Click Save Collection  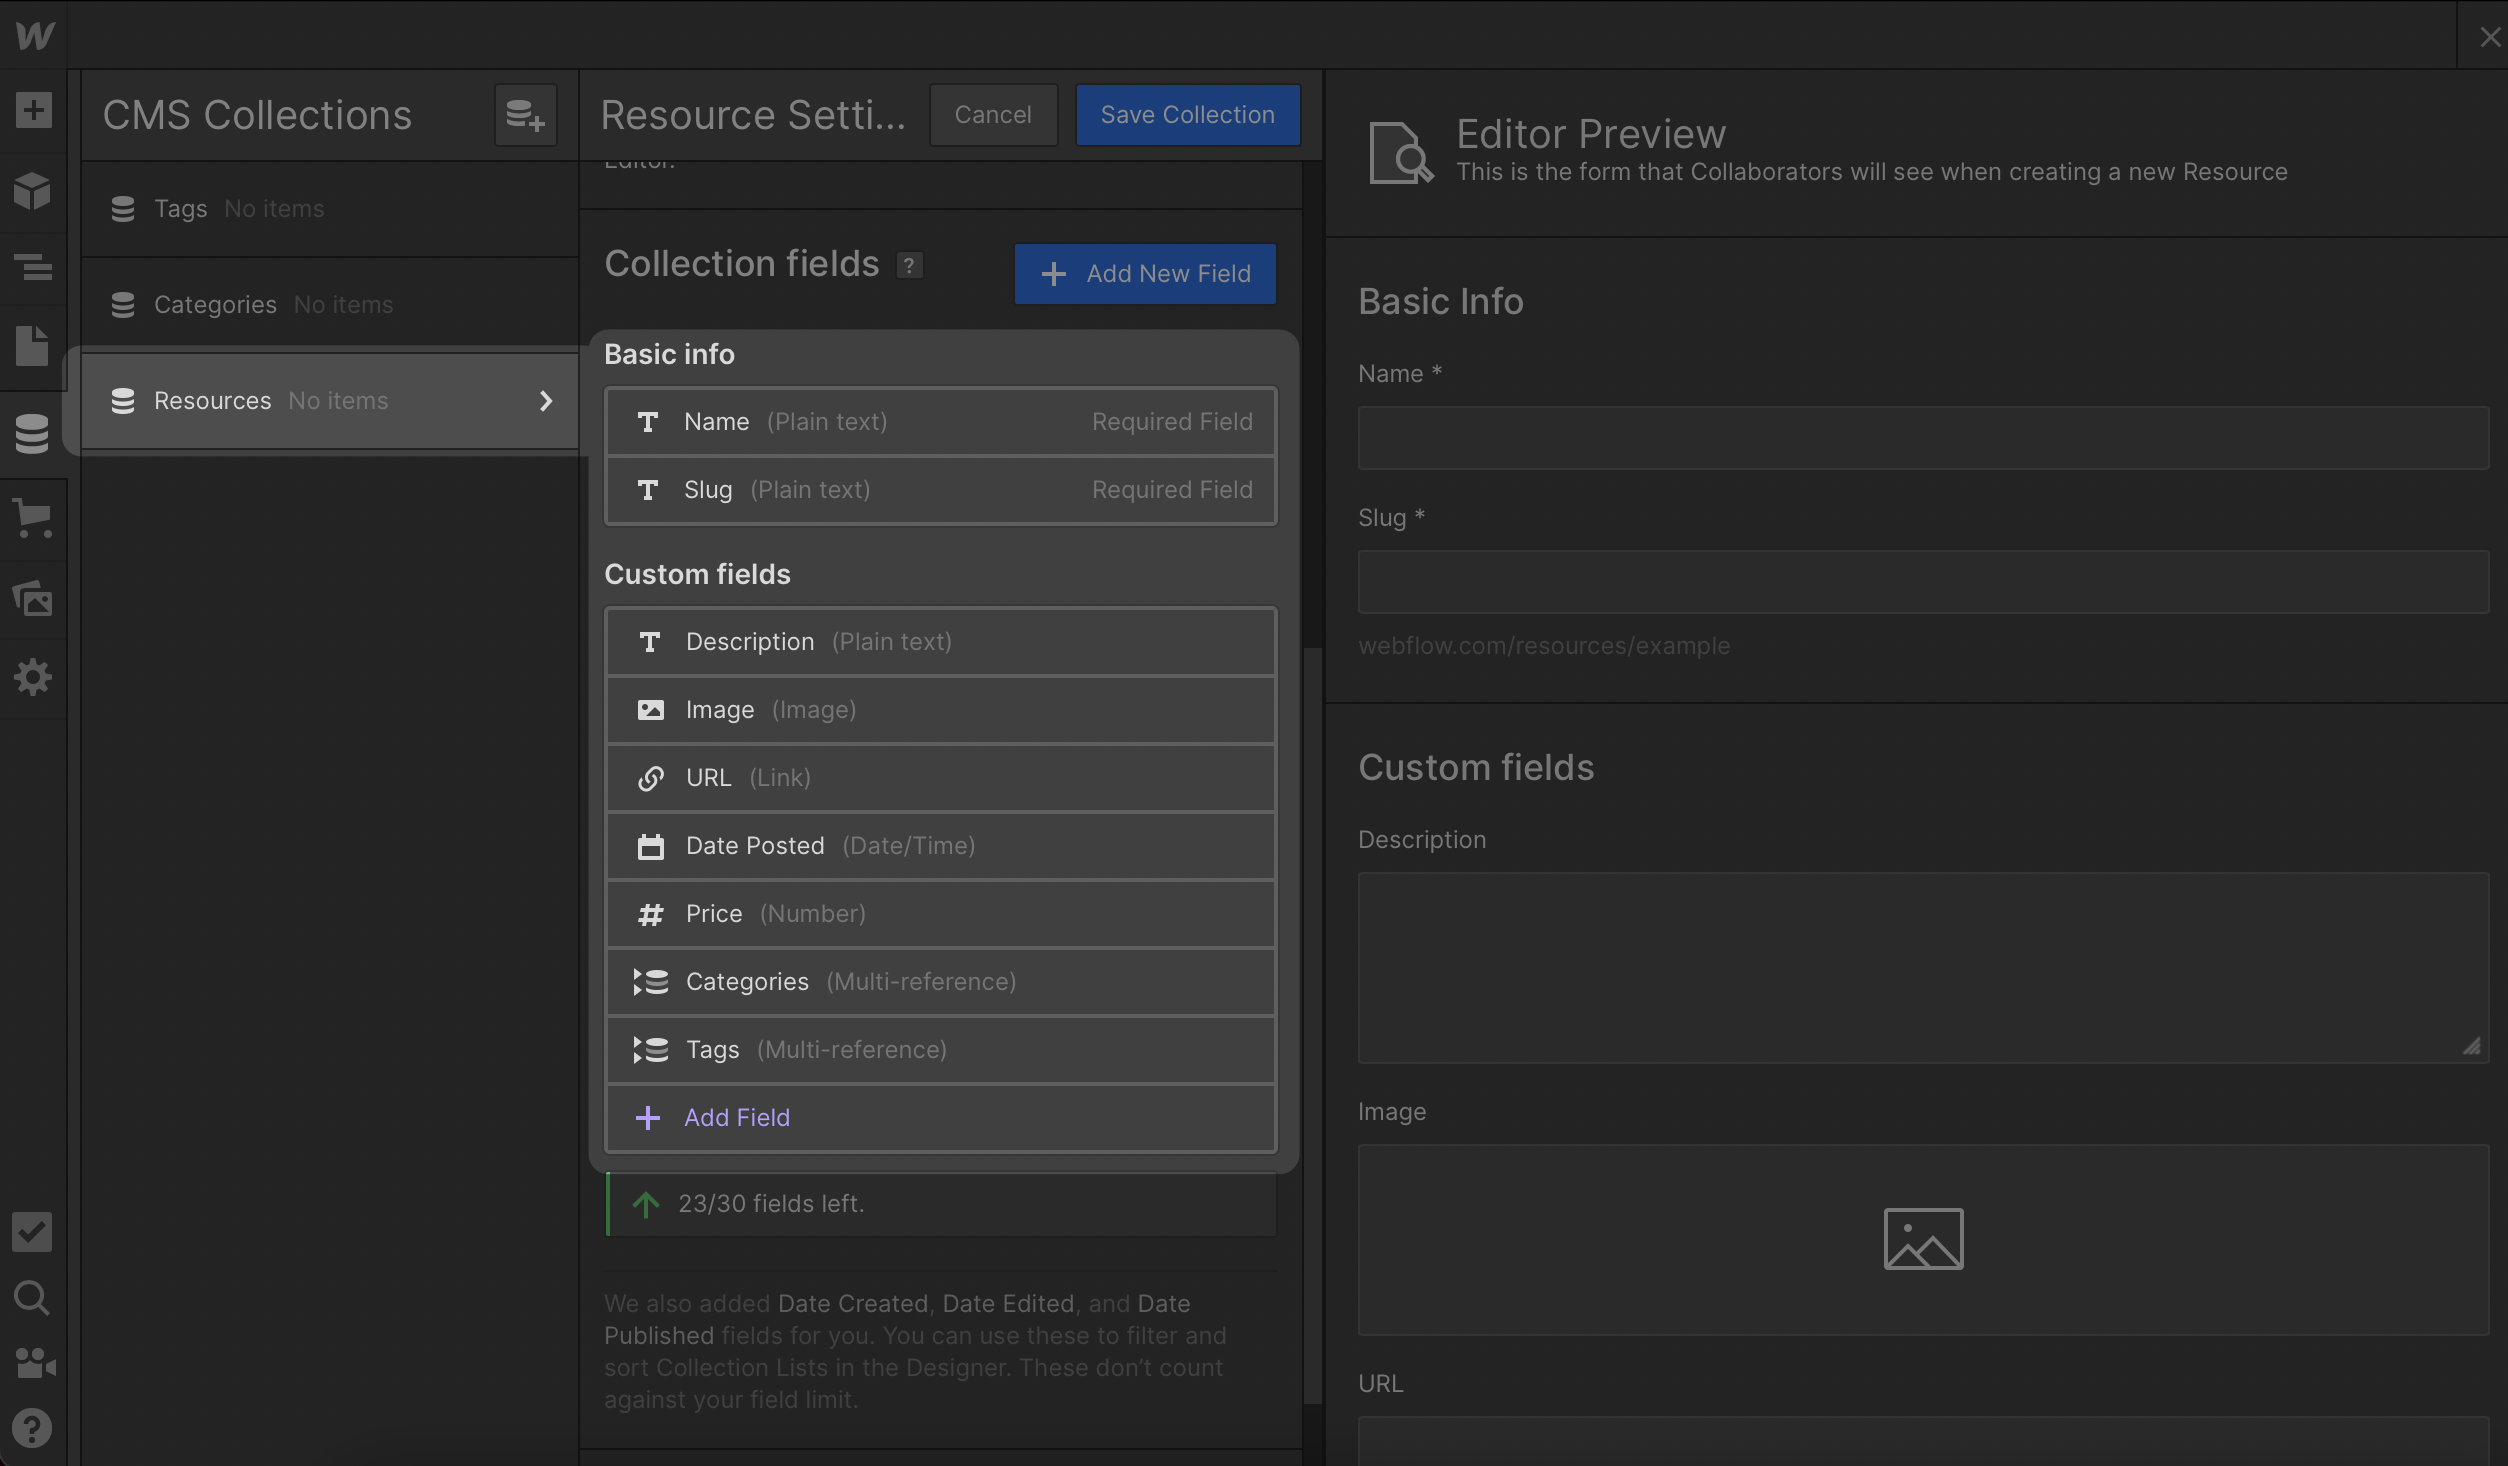[x=1187, y=114]
